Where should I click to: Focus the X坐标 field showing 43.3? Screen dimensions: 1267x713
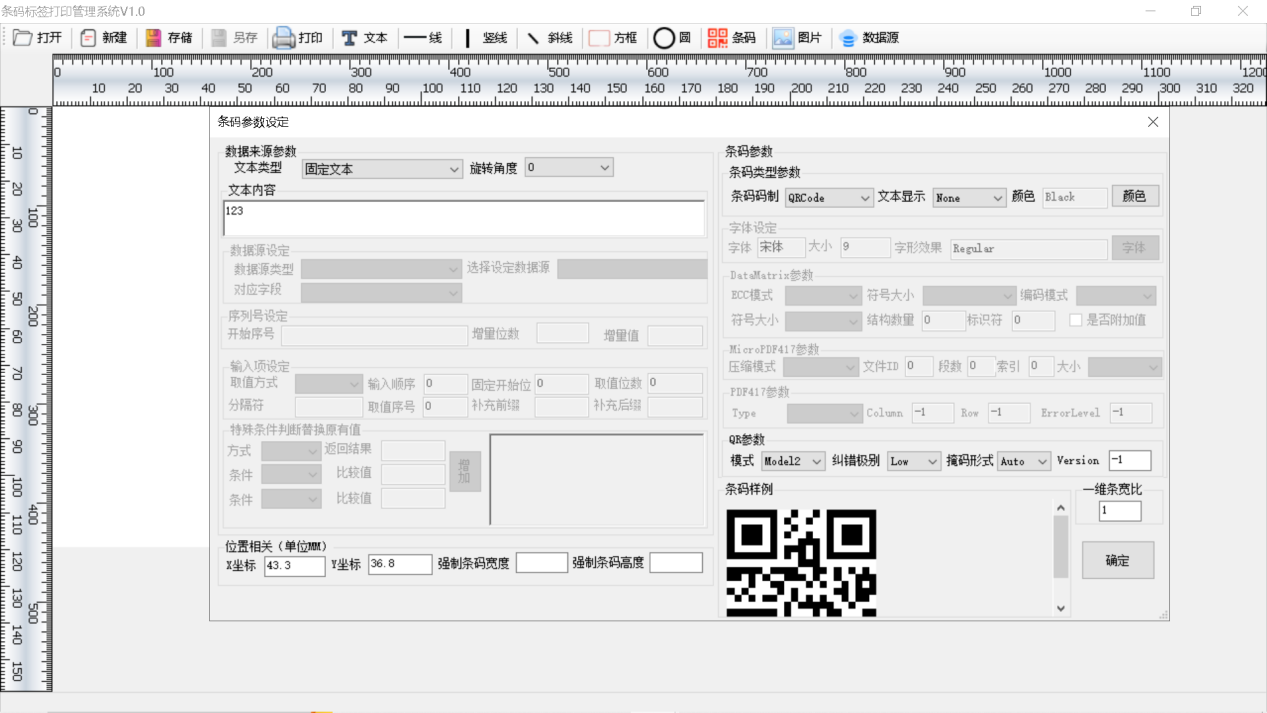click(x=295, y=565)
